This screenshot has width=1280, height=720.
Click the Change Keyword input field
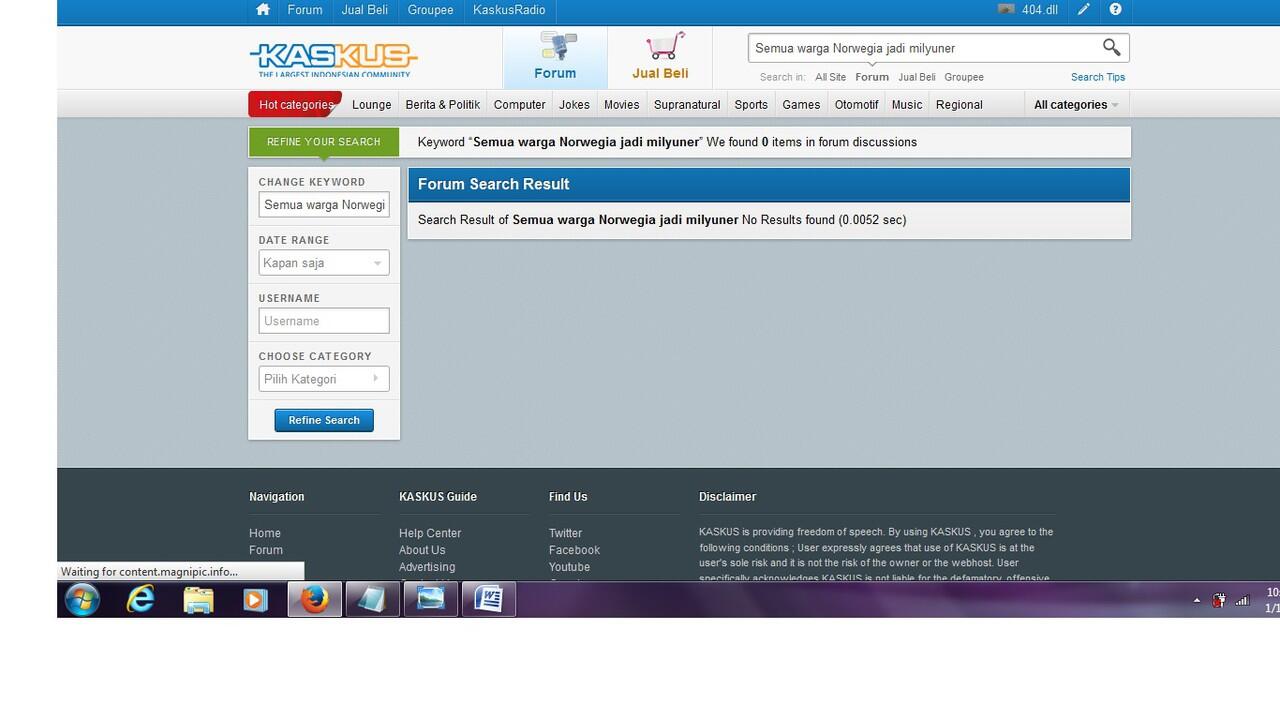pyautogui.click(x=324, y=205)
